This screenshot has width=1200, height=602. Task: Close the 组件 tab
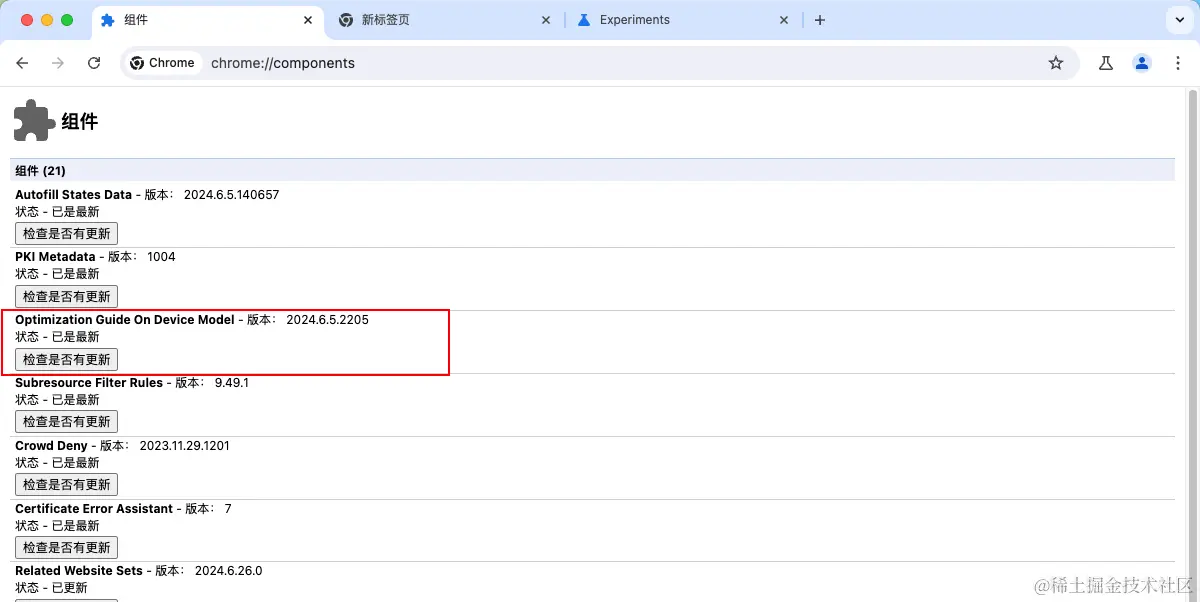tap(307, 20)
